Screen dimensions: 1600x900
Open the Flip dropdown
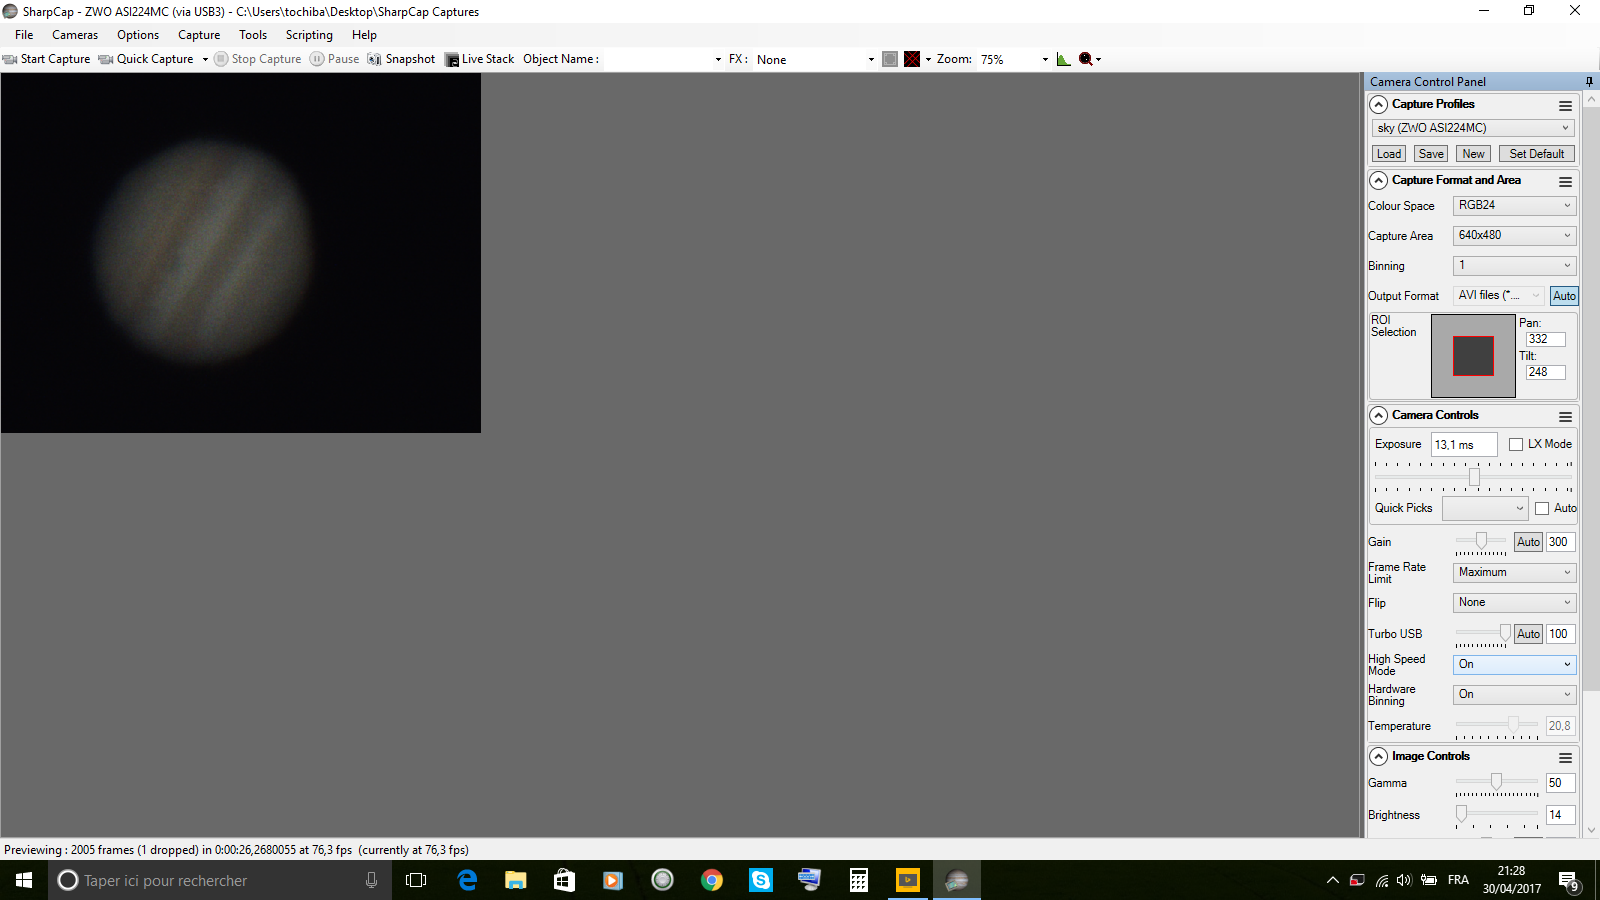pyautogui.click(x=1514, y=603)
